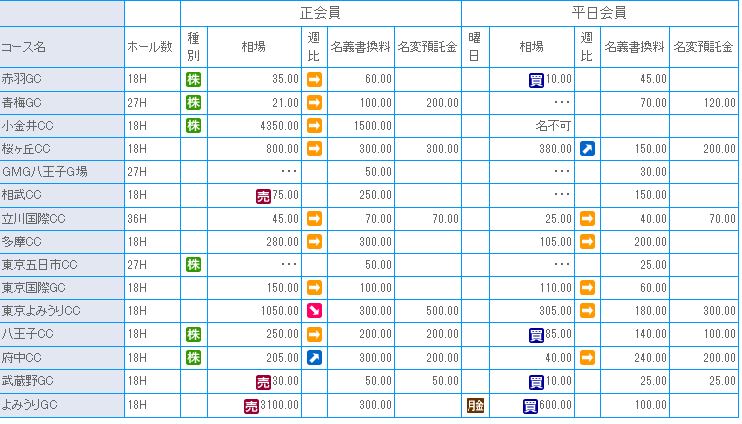Click the 株 badge in the 八王子CC row
742x424 pixels.
click(x=194, y=335)
